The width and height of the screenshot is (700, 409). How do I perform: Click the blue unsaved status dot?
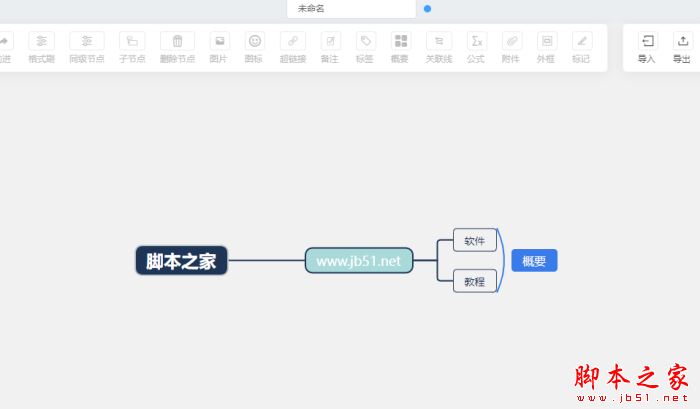coord(427,8)
